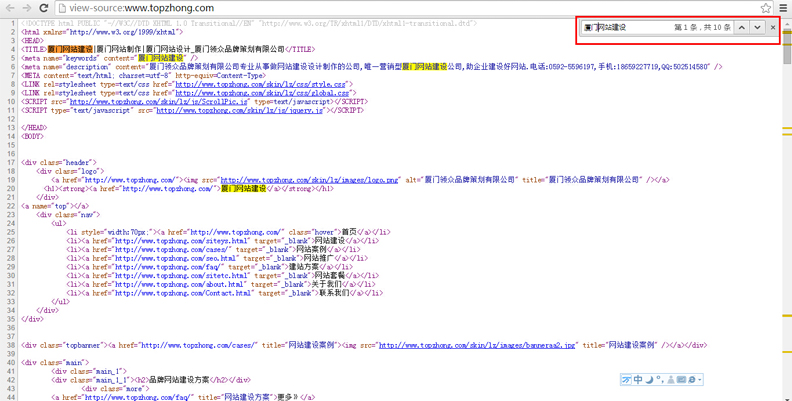The width and height of the screenshot is (792, 401).
Task: Go forward in browser history
Action: 27,8
